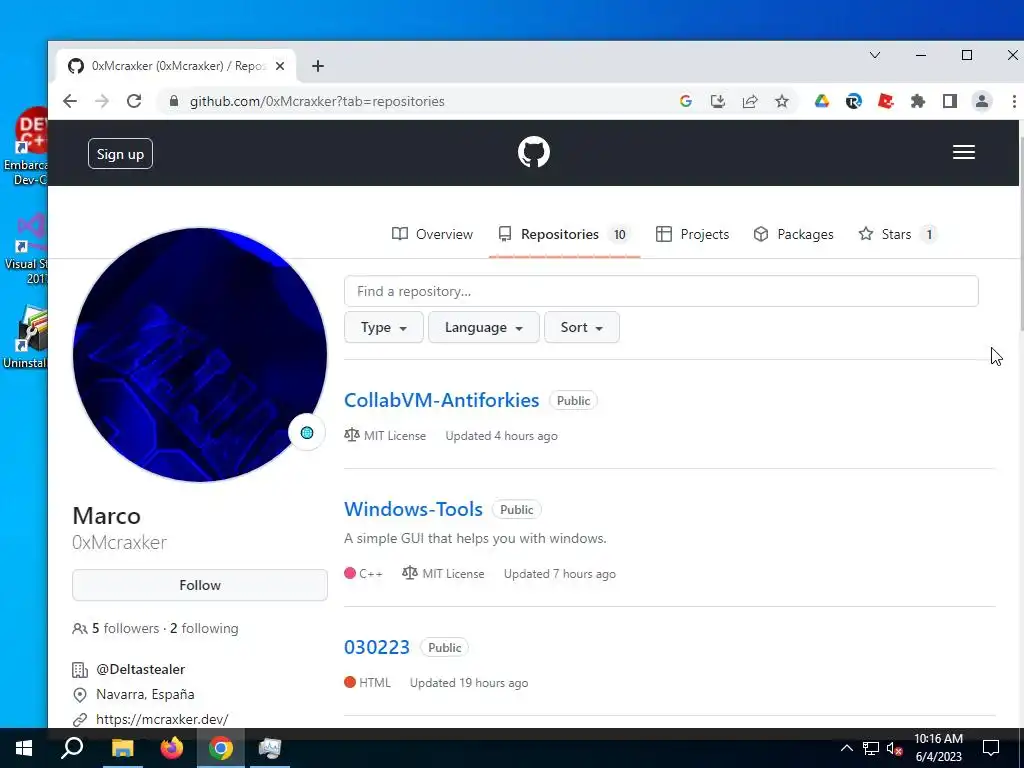Click the Windows Start button
This screenshot has width=1024, height=768.
(24, 748)
